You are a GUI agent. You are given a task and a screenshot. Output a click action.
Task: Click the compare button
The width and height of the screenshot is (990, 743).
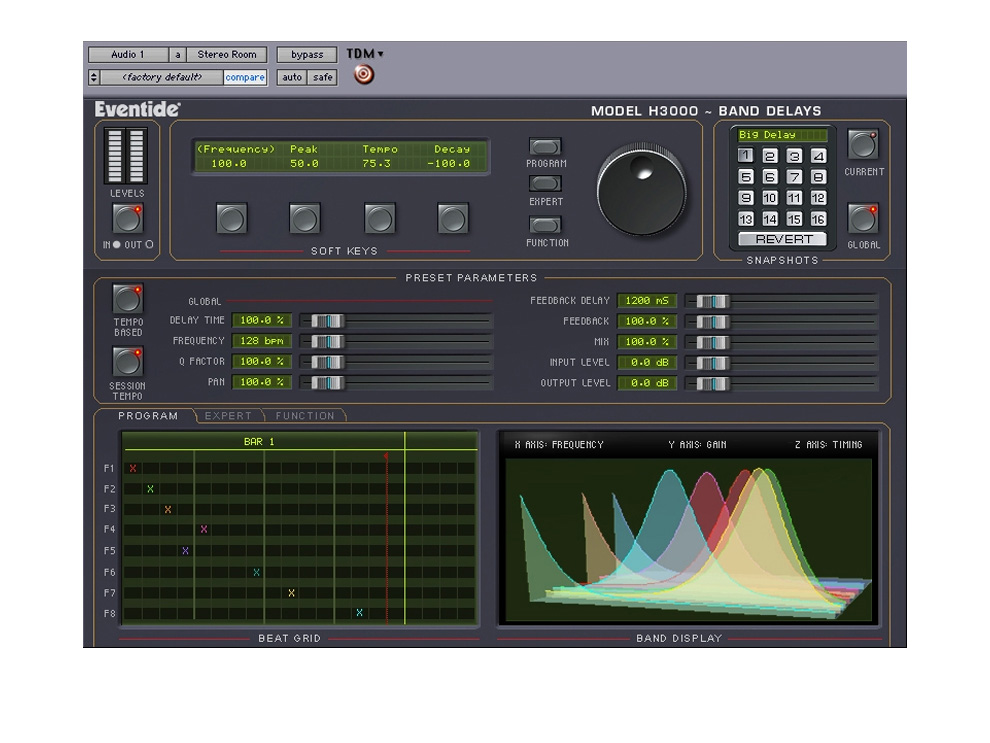[245, 77]
